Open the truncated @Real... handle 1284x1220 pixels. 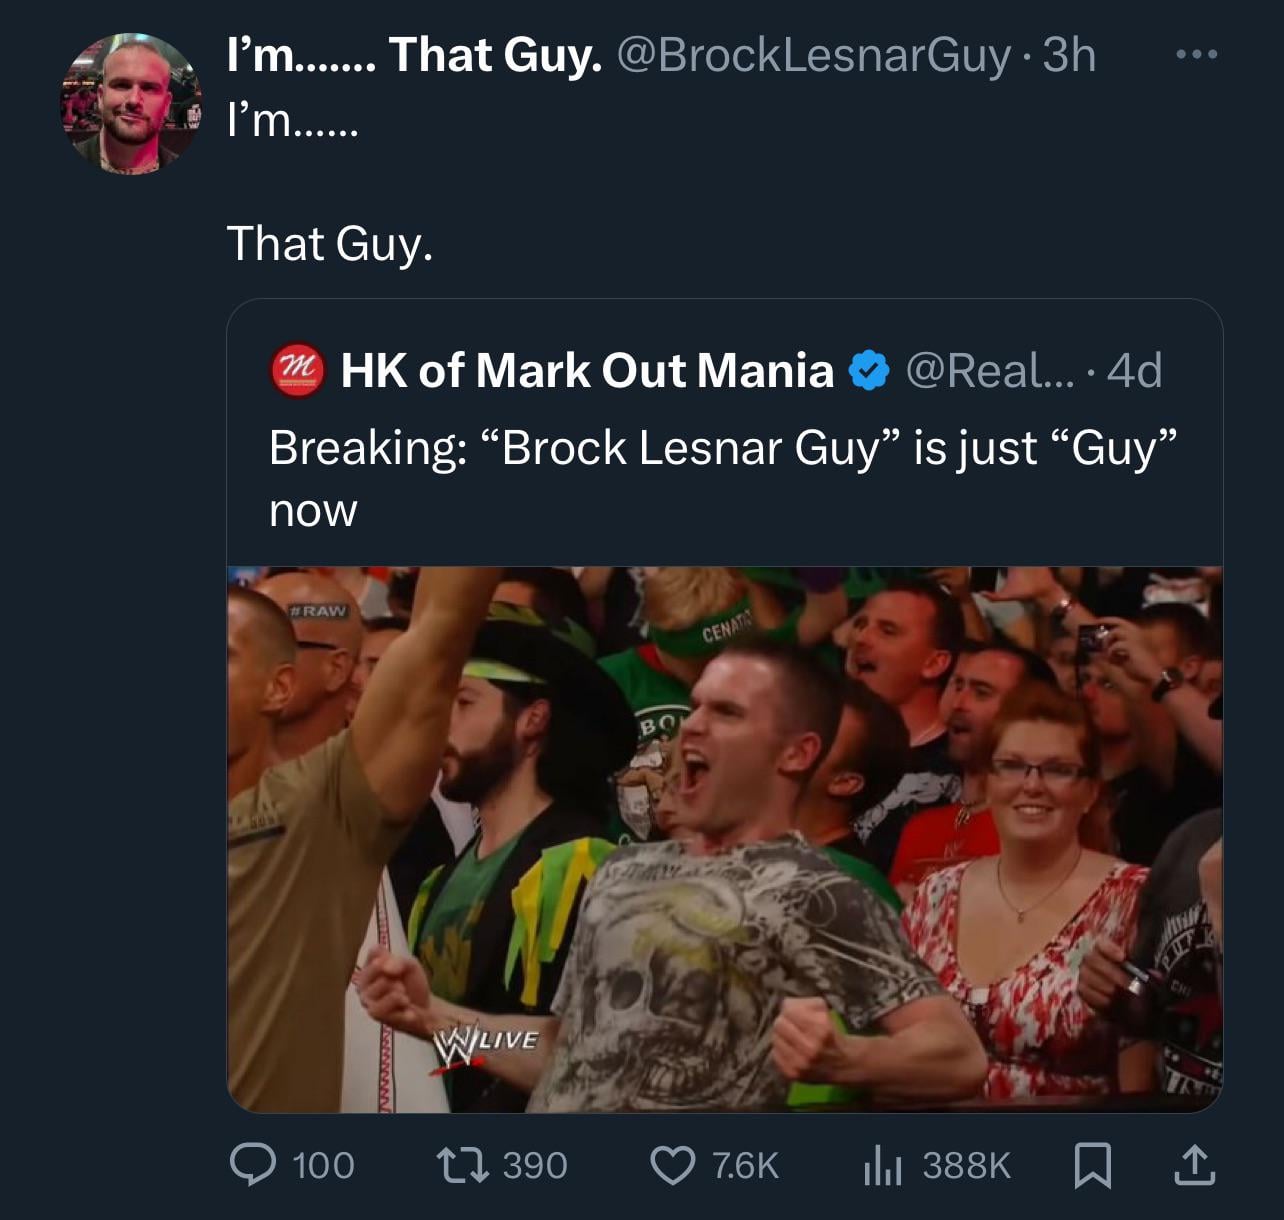(x=988, y=371)
